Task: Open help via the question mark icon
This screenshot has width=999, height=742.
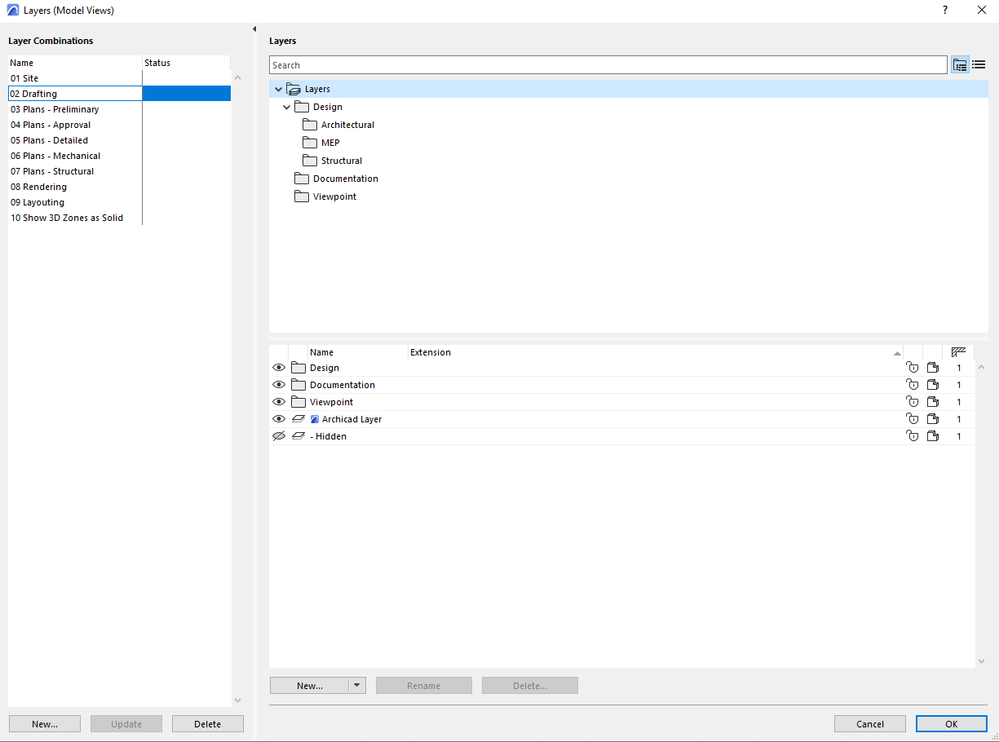Action: (x=944, y=10)
